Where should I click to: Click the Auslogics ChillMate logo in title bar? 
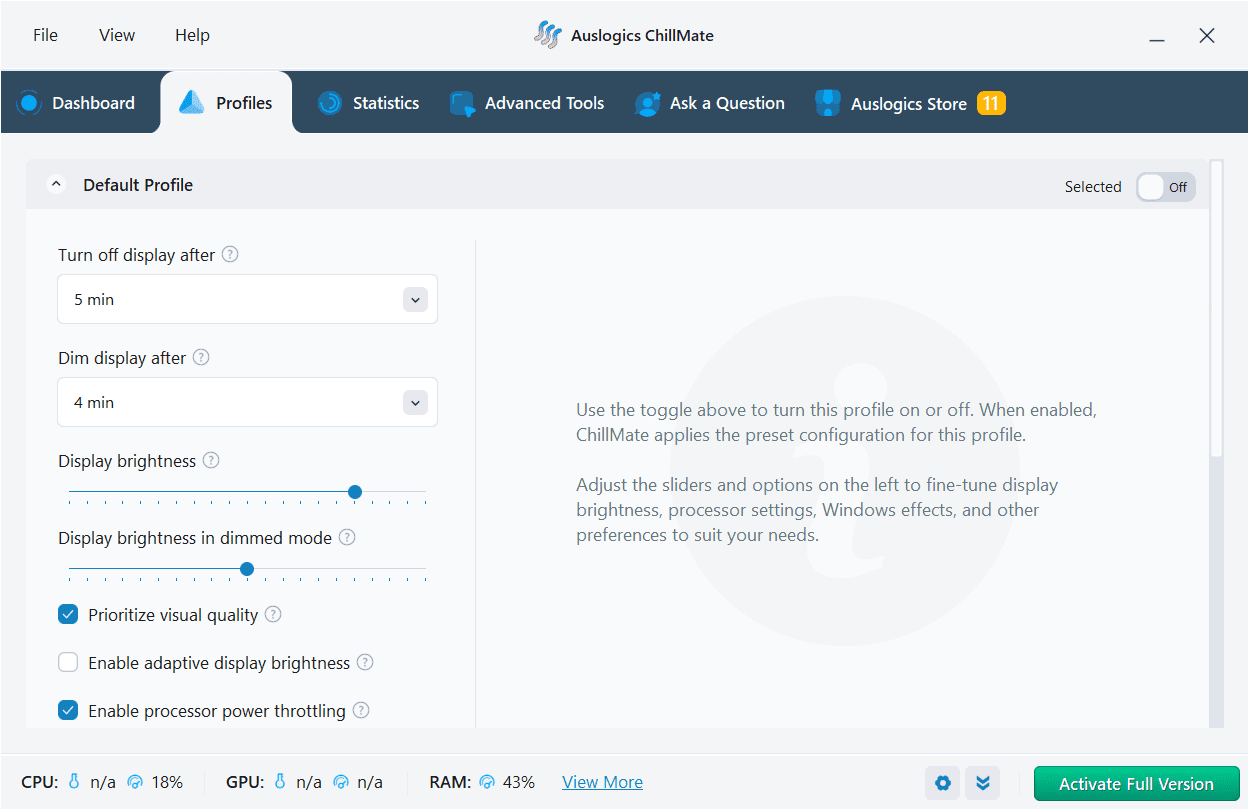coord(548,35)
